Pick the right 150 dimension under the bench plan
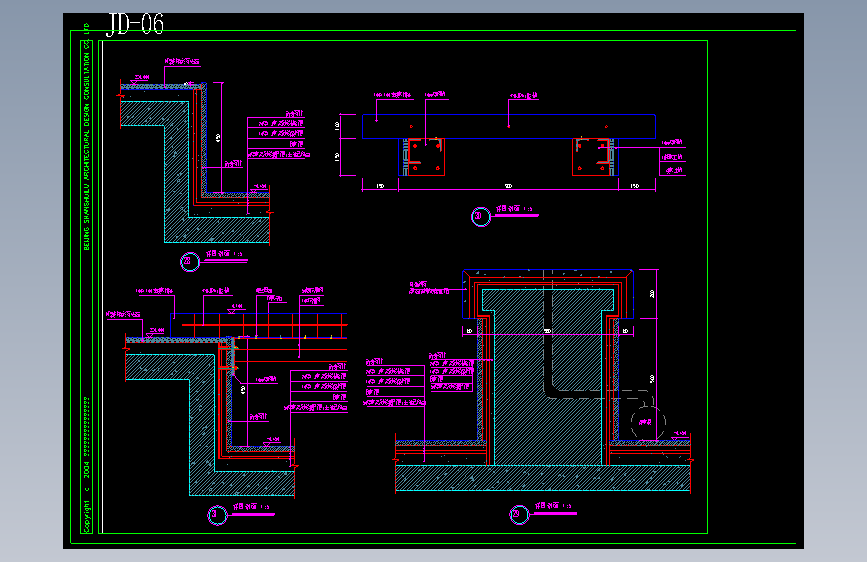Viewport: 867px width, 562px height. 635,186
